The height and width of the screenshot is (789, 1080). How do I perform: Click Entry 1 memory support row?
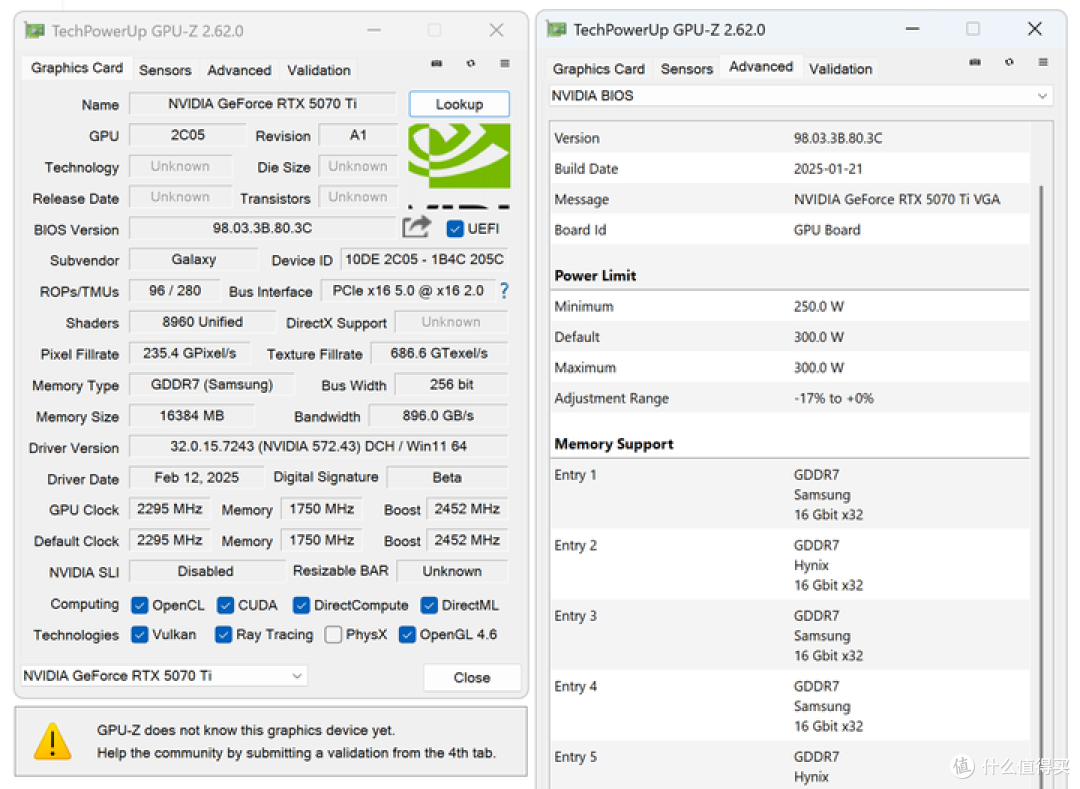click(790, 494)
